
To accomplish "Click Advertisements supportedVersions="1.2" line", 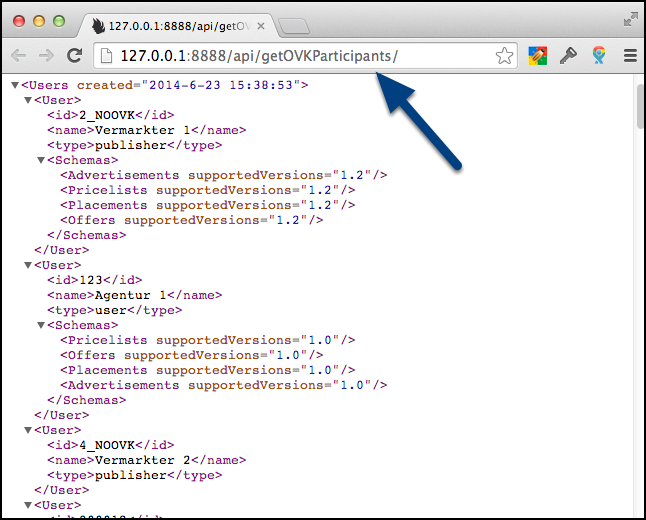I will pyautogui.click(x=224, y=175).
